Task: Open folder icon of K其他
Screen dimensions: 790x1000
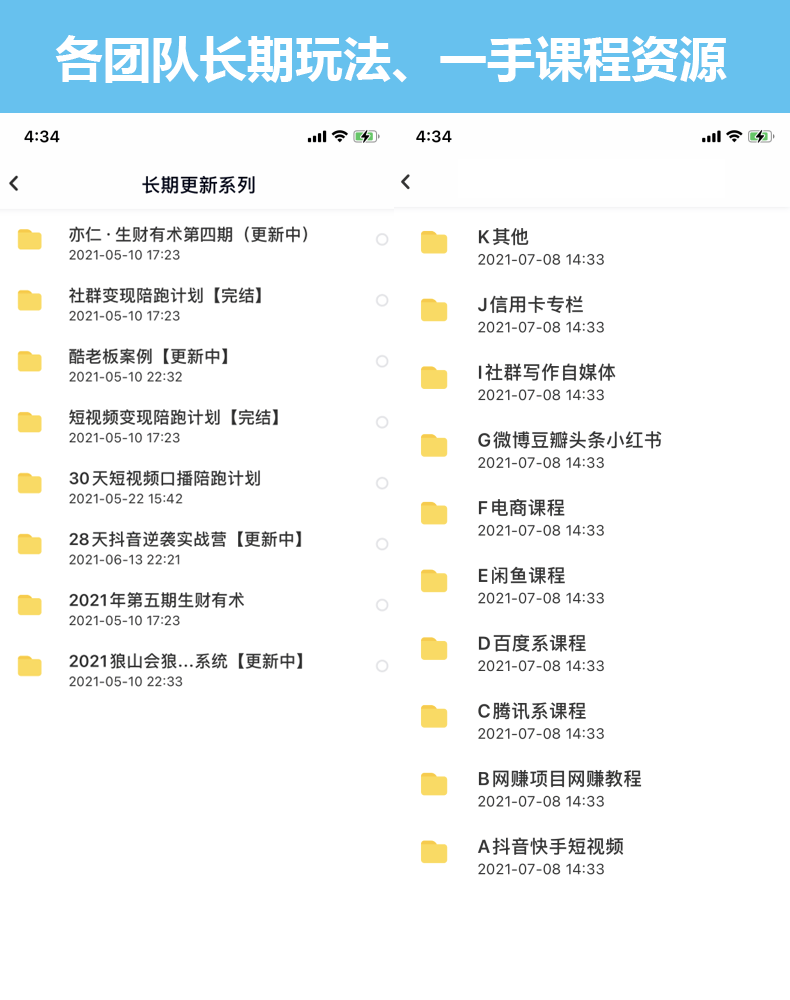Action: pyautogui.click(x=434, y=243)
